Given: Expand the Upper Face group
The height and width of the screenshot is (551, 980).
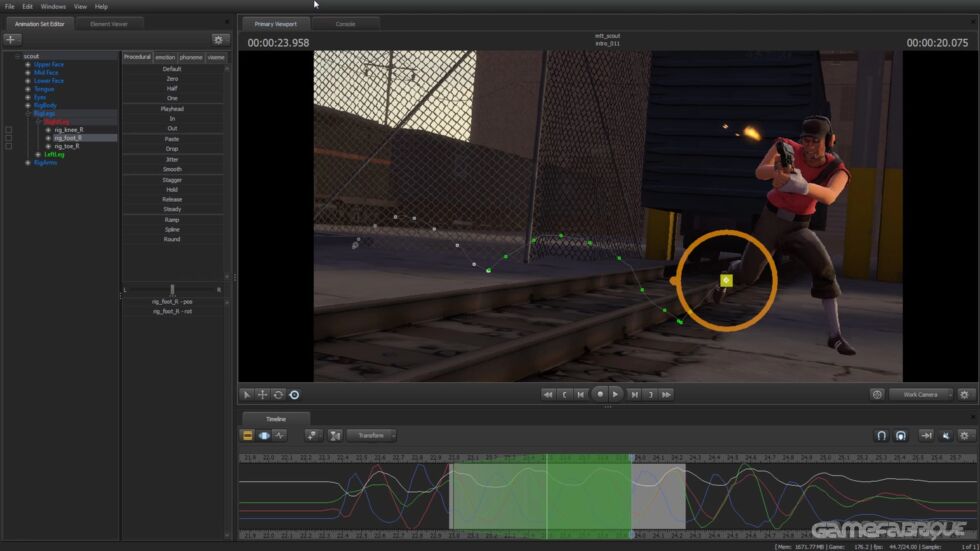Looking at the screenshot, I should tap(28, 64).
